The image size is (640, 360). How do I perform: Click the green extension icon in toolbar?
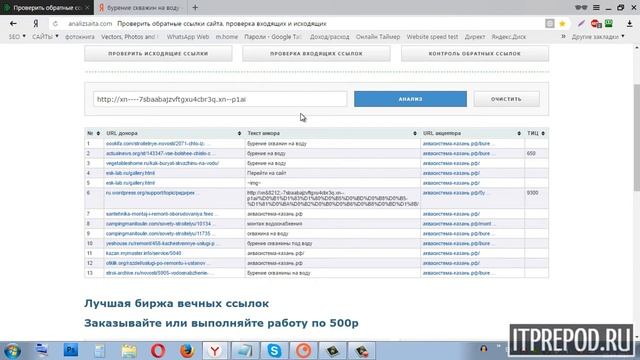click(609, 23)
